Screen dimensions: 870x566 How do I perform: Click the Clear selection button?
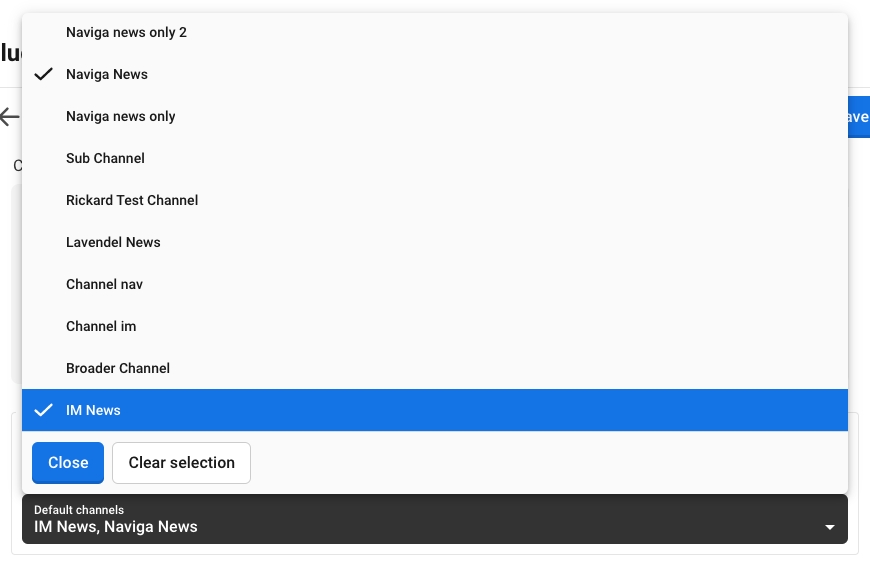click(x=181, y=463)
